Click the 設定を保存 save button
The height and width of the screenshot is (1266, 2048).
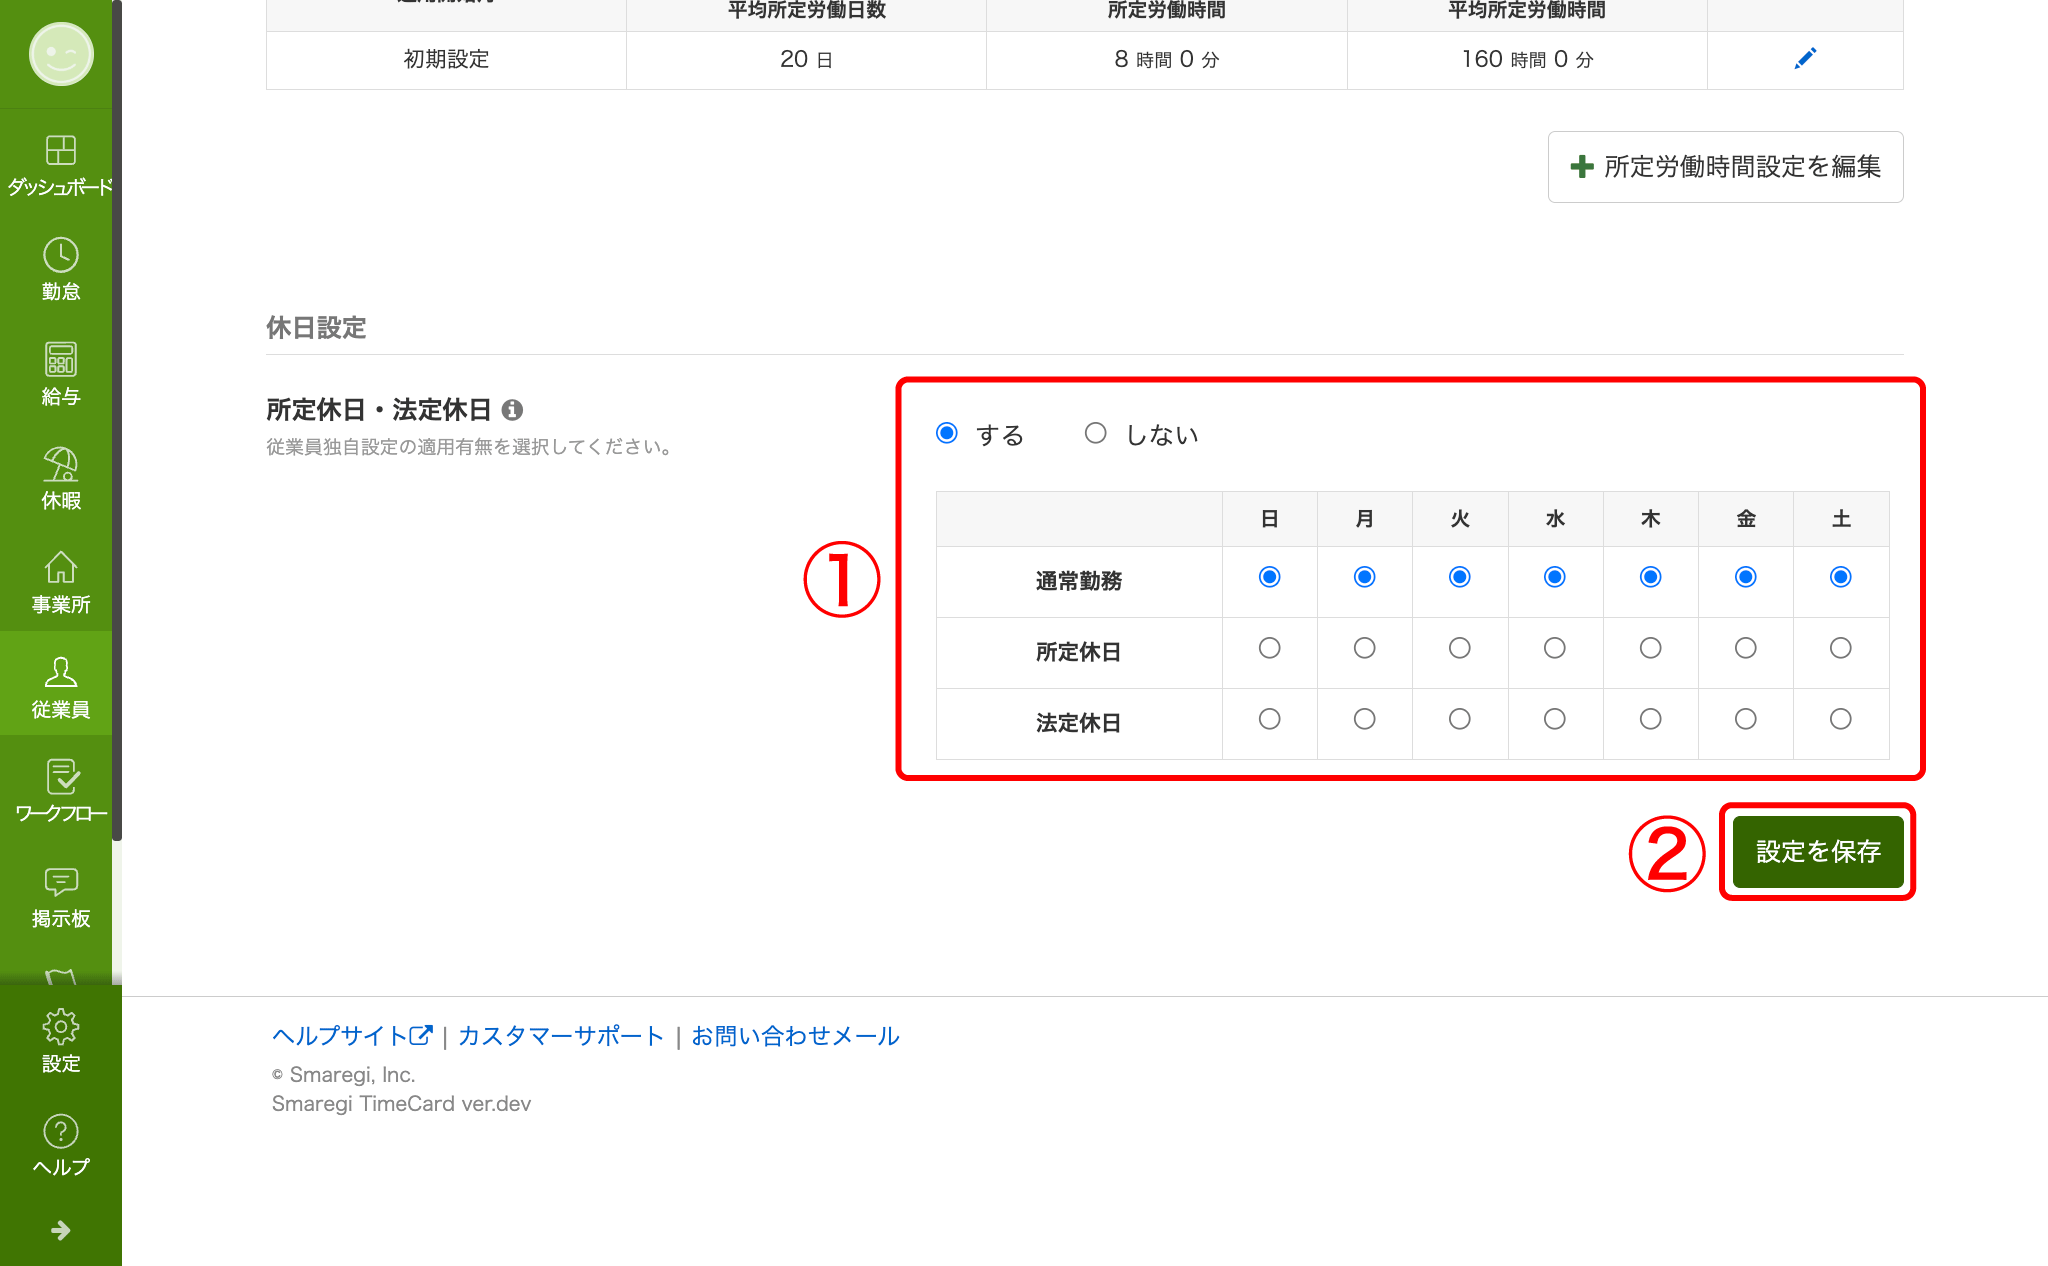point(1817,851)
